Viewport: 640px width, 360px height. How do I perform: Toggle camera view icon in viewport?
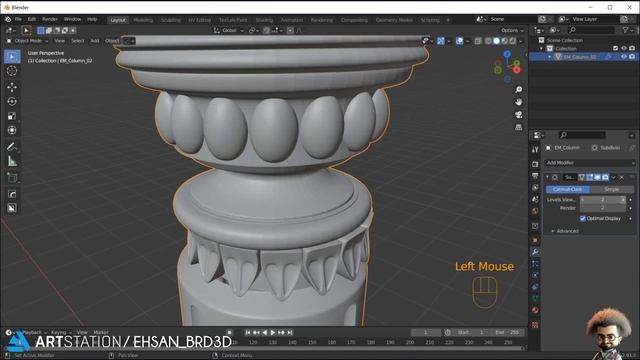click(518, 115)
